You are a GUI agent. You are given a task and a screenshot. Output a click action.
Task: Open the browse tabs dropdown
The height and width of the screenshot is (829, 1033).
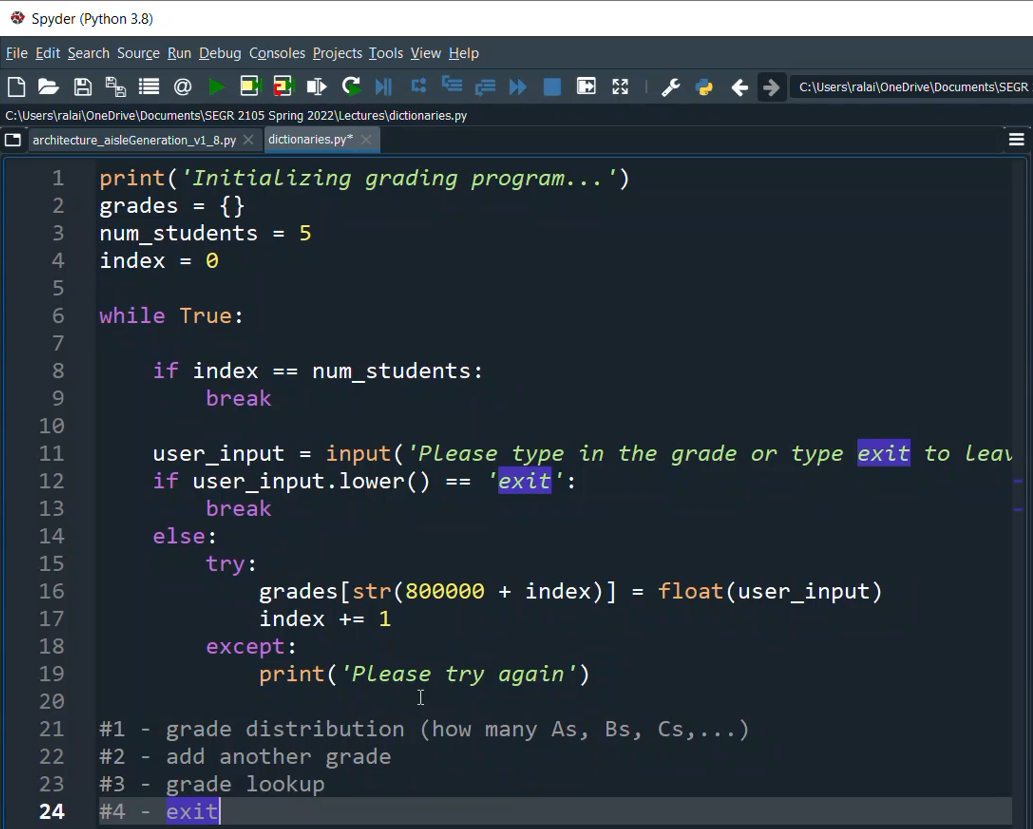coord(12,139)
